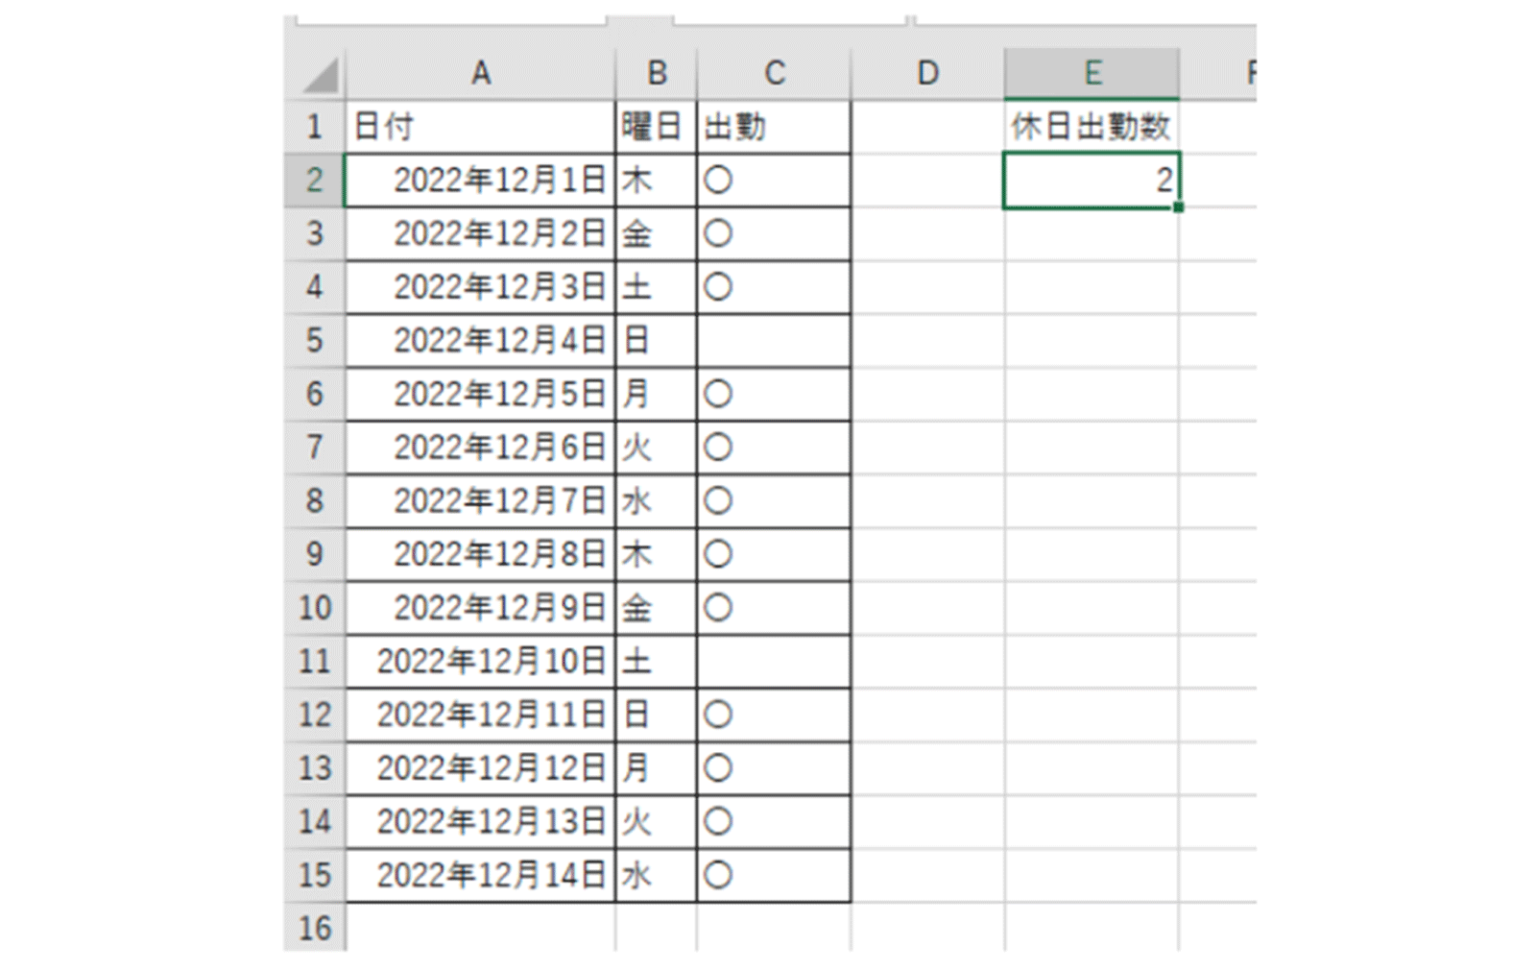Viewport: 1536px width, 970px height.
Task: Select row 1 header
Action: pos(315,127)
